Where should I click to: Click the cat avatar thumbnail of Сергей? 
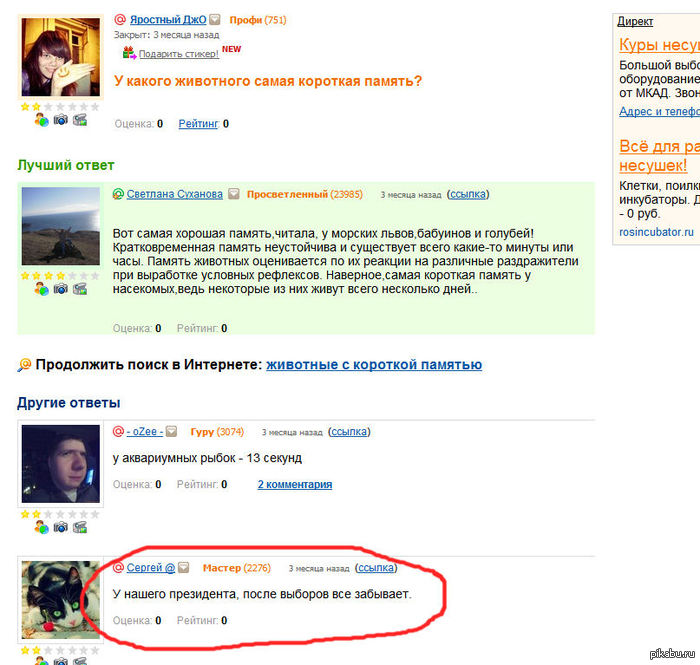pyautogui.click(x=61, y=599)
